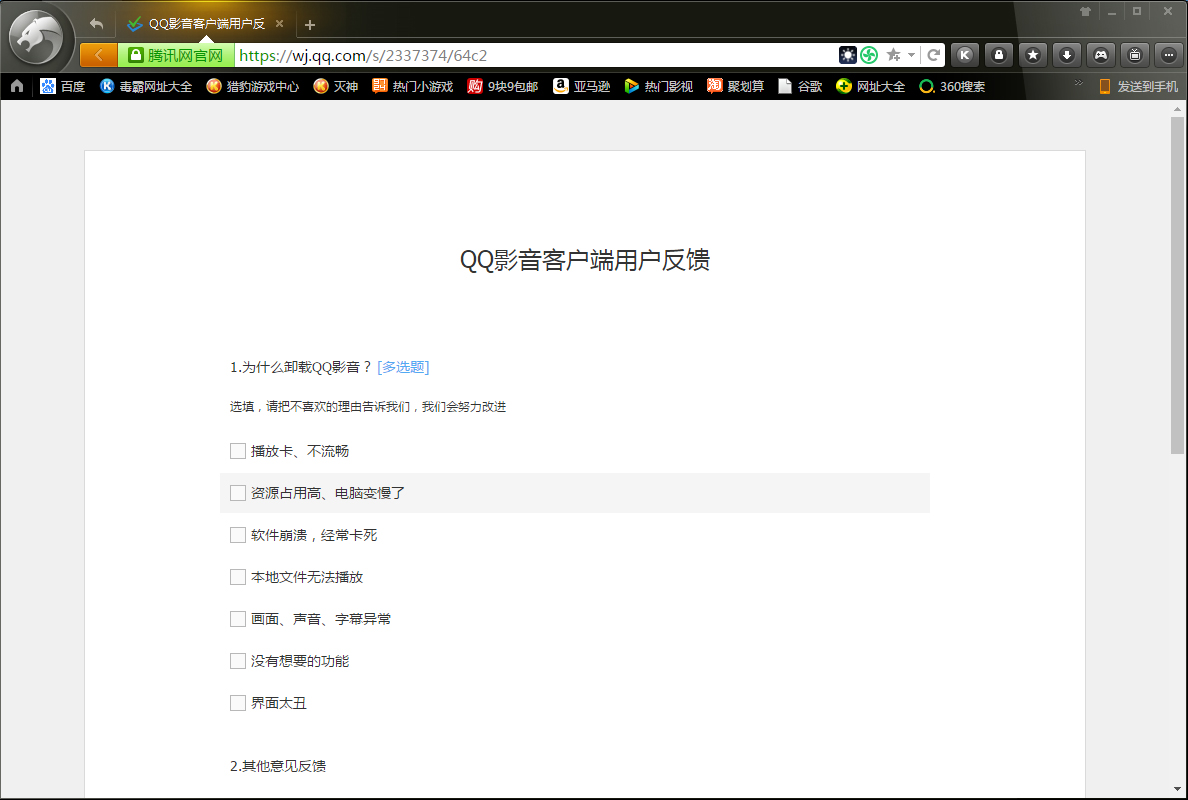Image resolution: width=1188 pixels, height=800 pixels.
Task: Check the 播放卡、不流畅 option
Action: point(237,451)
